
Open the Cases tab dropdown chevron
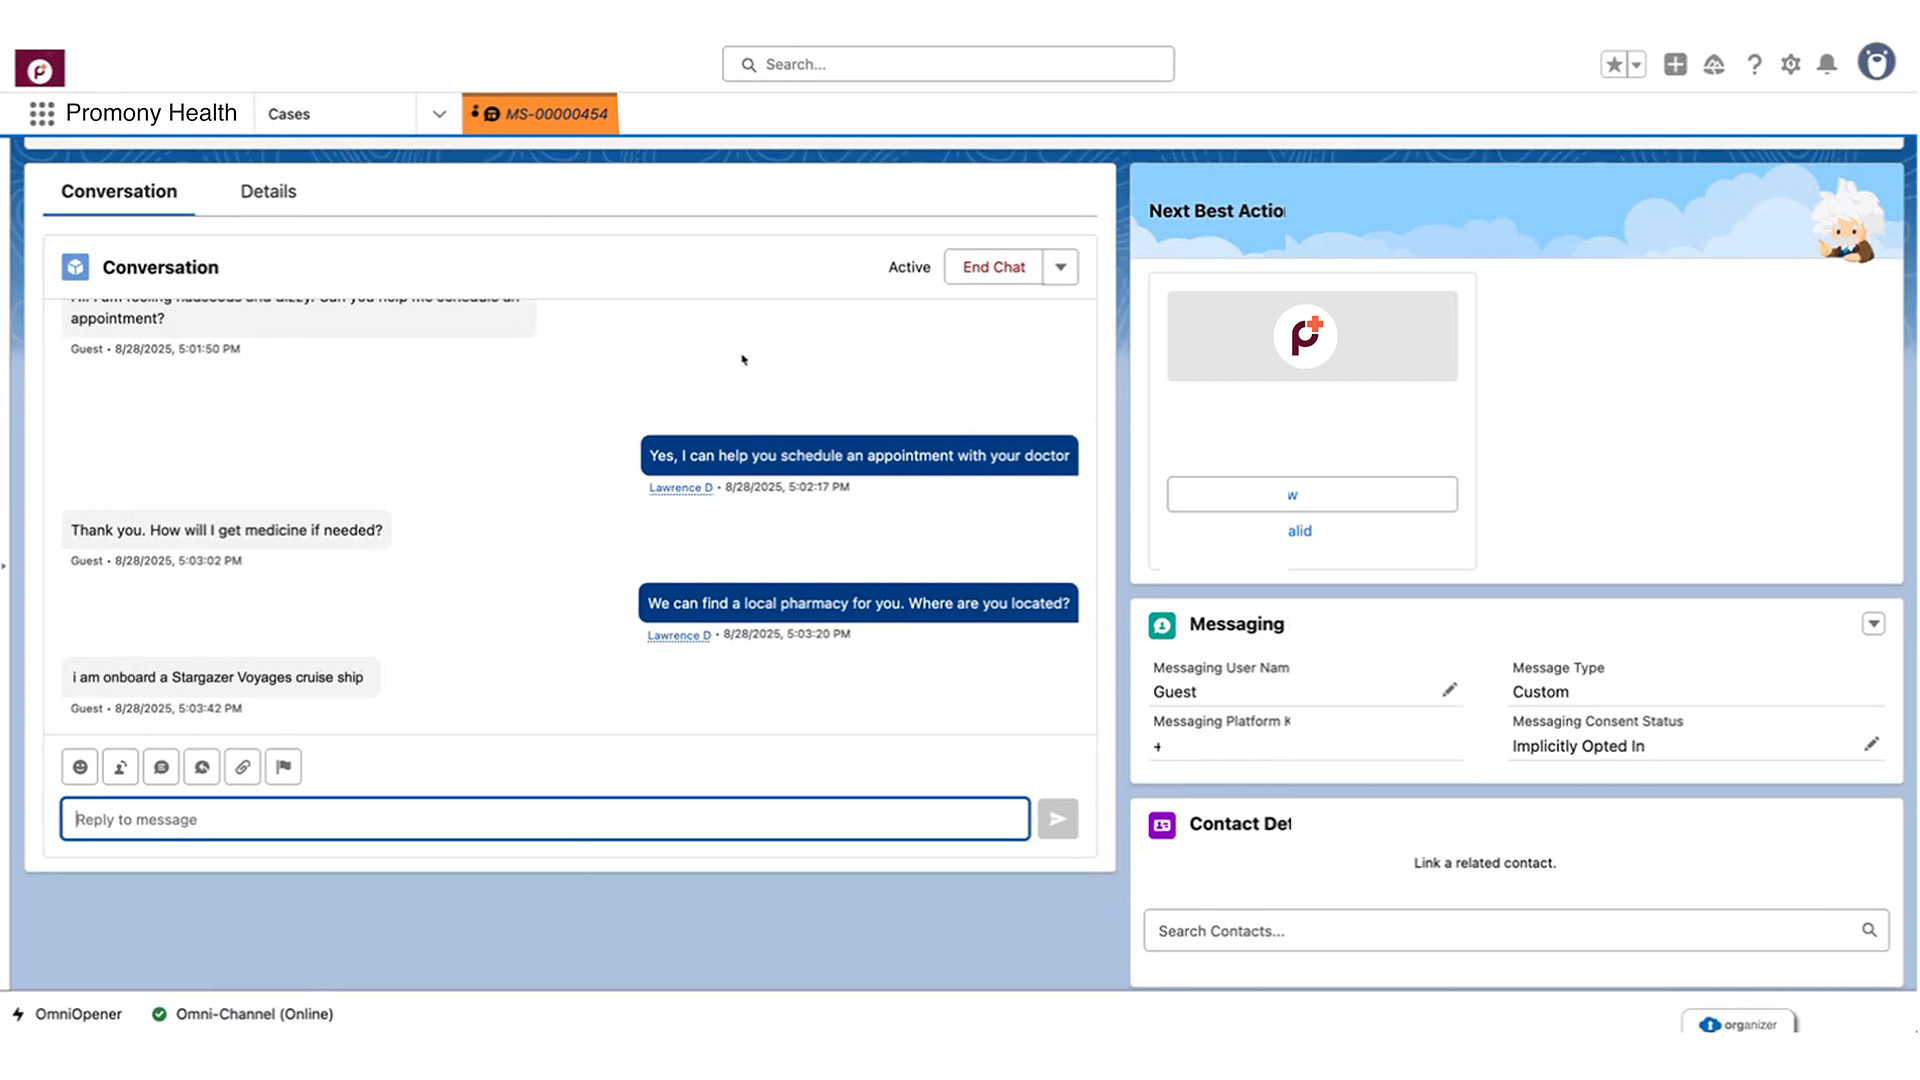point(439,113)
